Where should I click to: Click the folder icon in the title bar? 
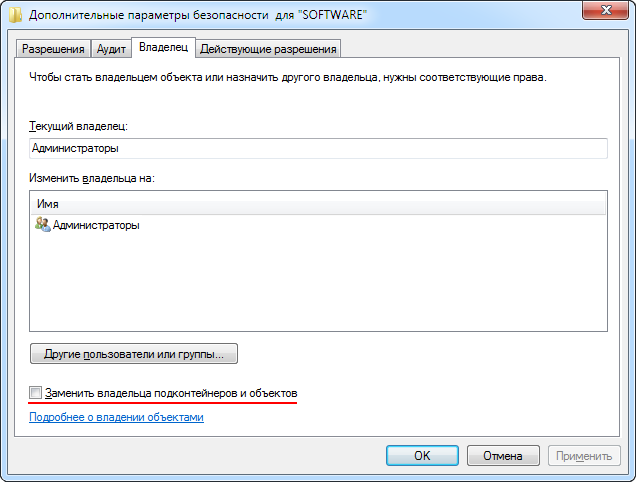15,15
